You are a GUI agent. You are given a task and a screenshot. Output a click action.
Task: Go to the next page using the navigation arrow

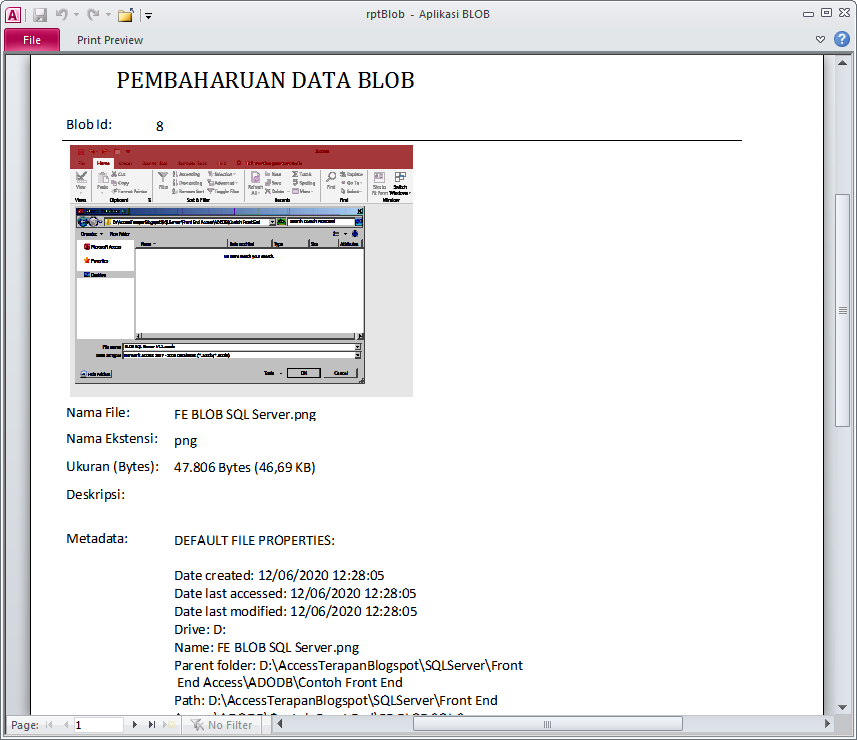[134, 724]
